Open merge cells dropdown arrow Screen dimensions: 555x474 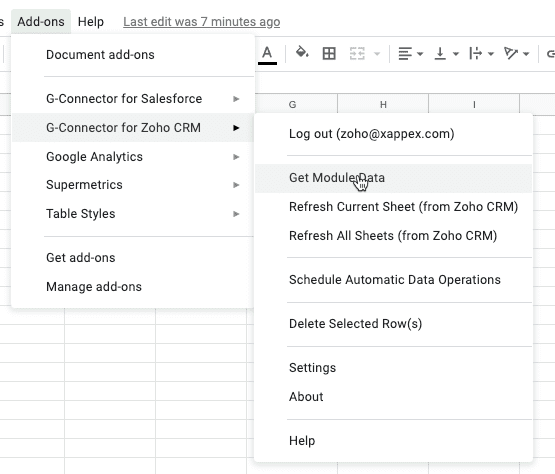[377, 54]
